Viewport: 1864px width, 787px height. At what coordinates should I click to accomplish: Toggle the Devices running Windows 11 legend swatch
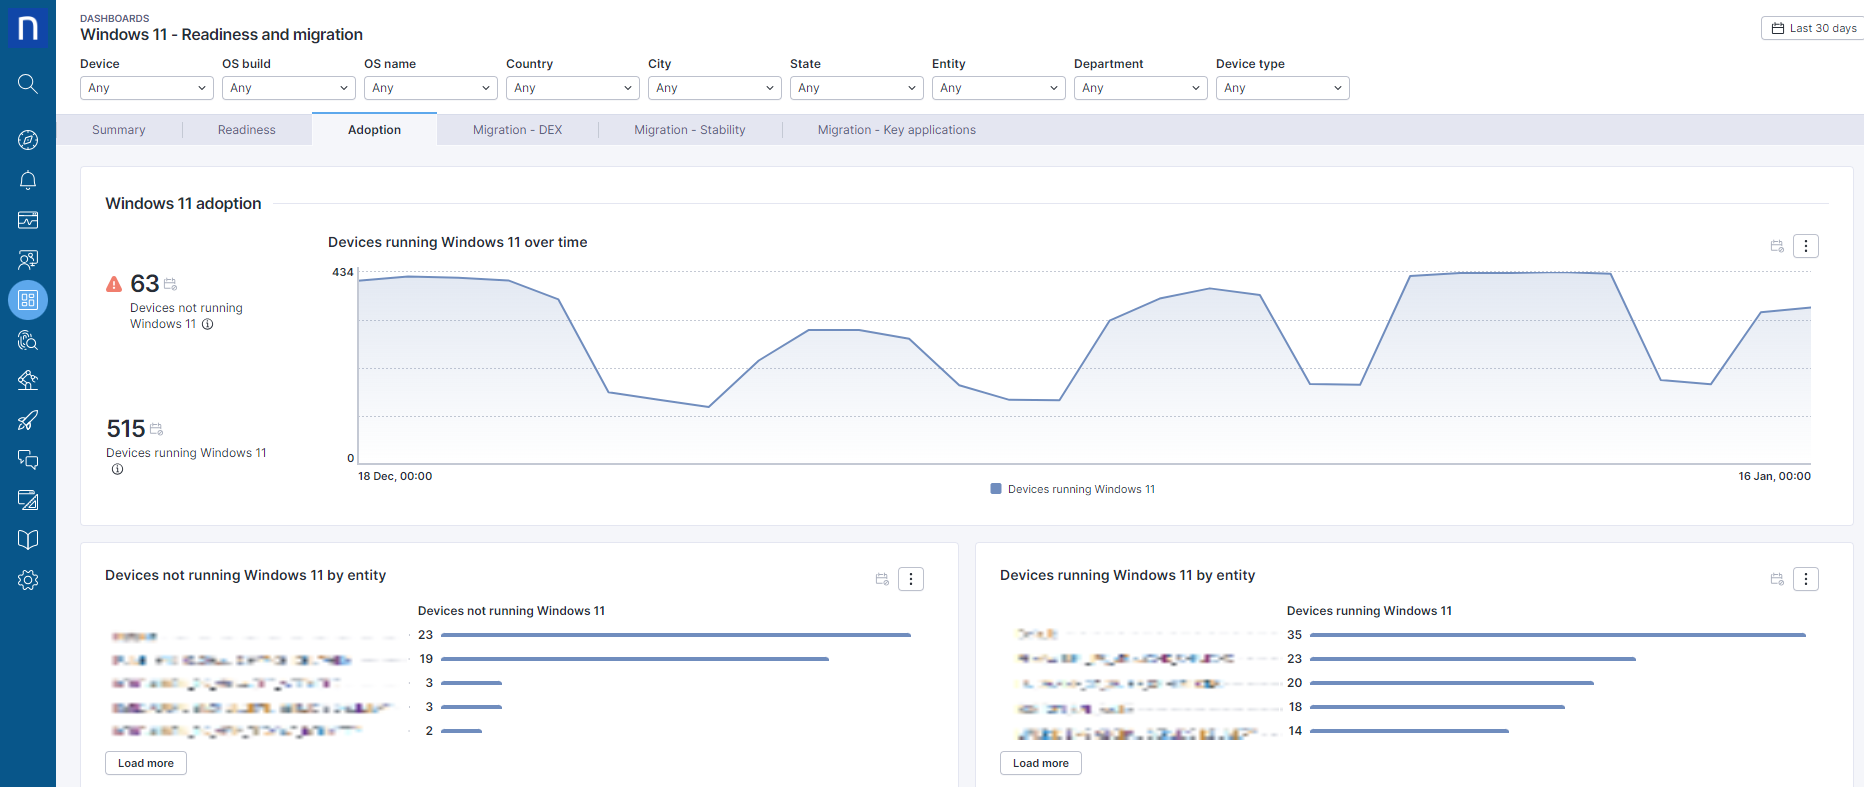click(996, 489)
